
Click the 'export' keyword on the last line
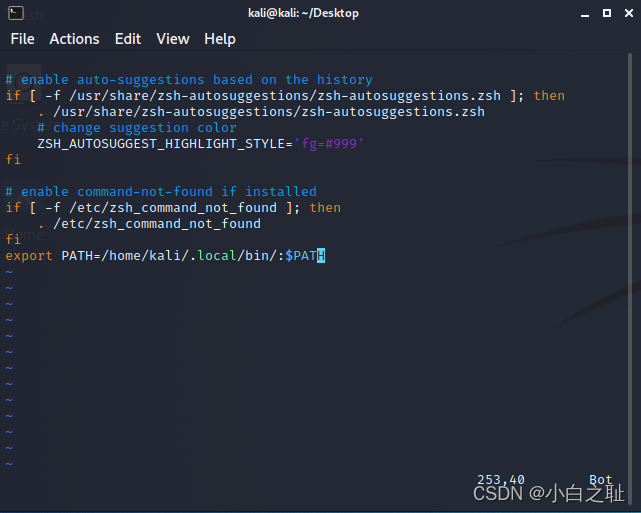29,256
